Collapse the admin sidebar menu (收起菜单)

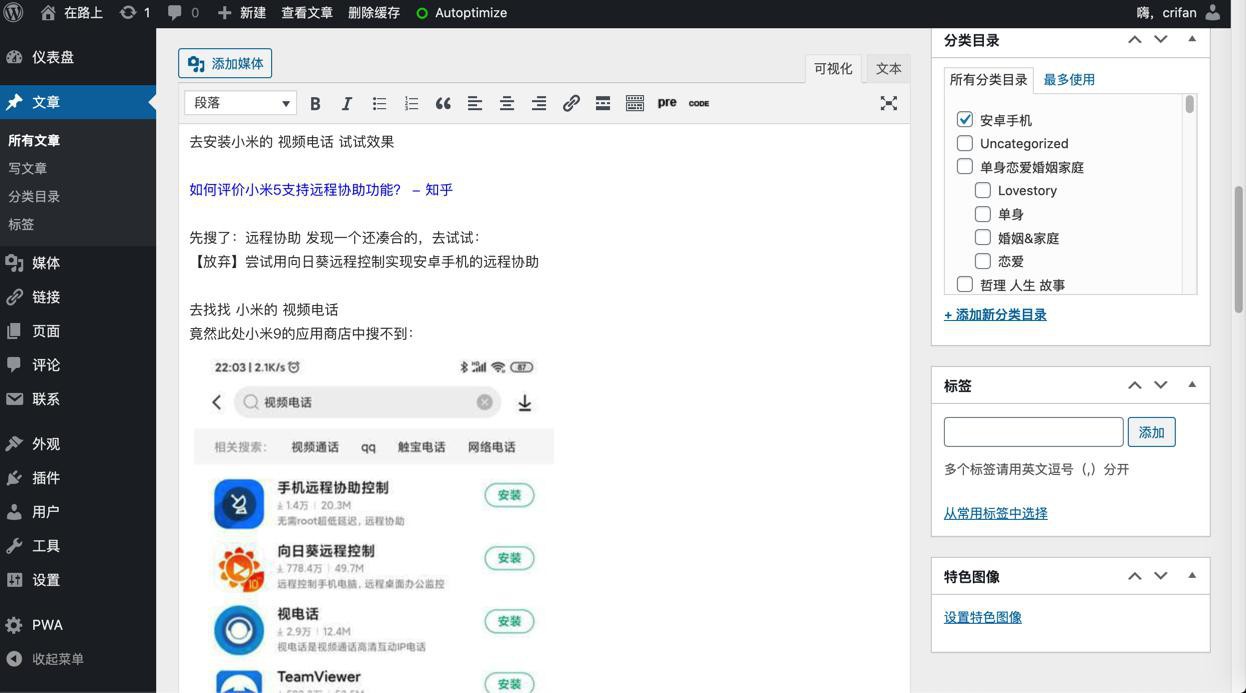click(x=78, y=659)
